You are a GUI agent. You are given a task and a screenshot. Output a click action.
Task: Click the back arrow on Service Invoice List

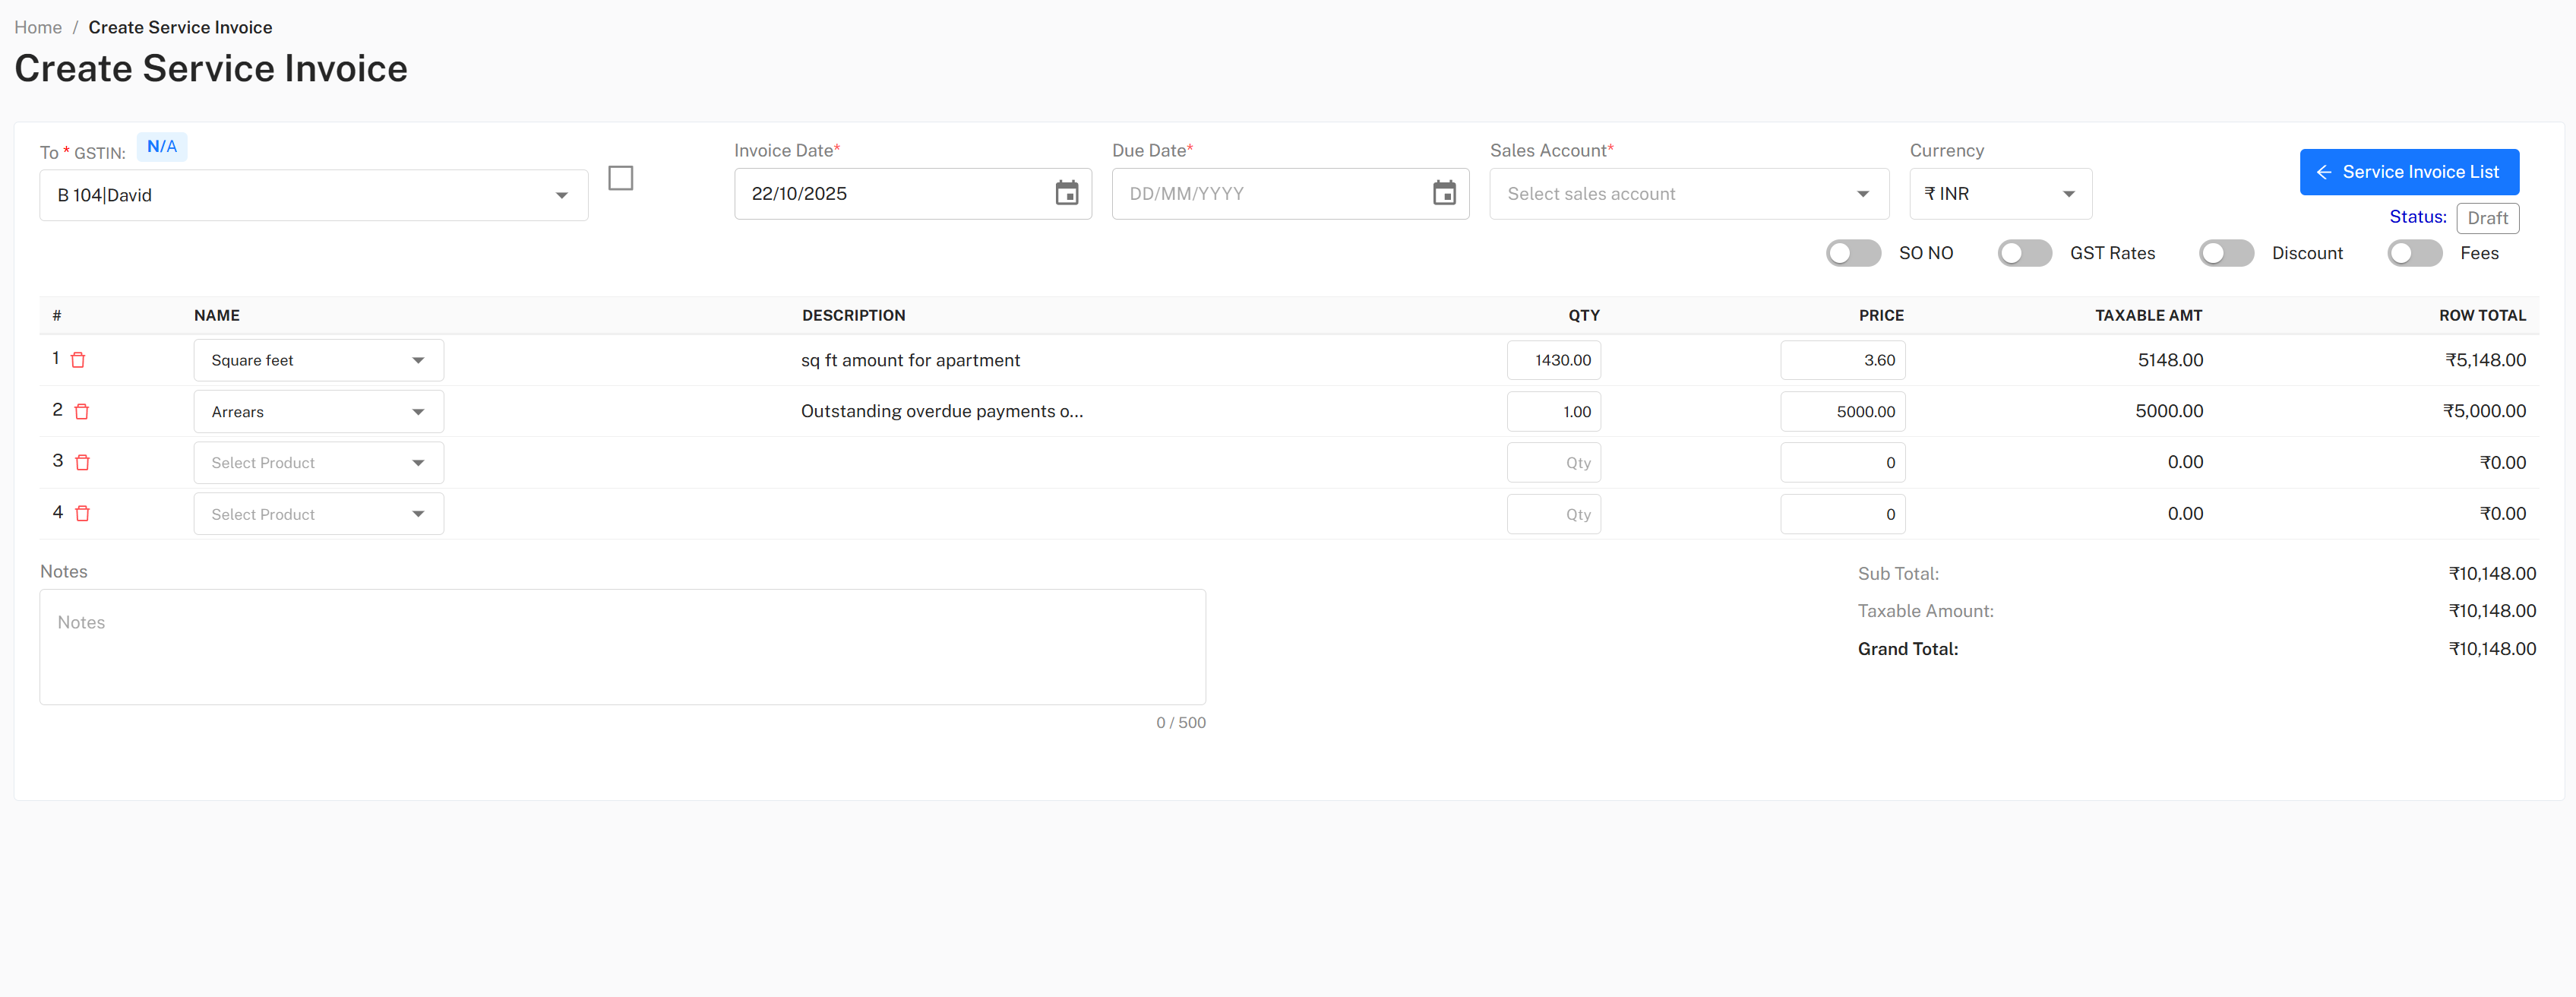coord(2325,171)
